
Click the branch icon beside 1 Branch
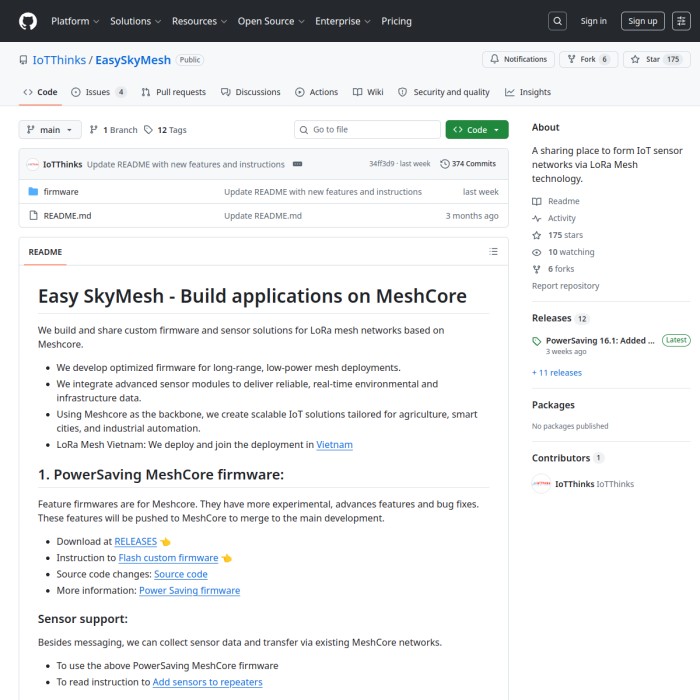tap(93, 129)
